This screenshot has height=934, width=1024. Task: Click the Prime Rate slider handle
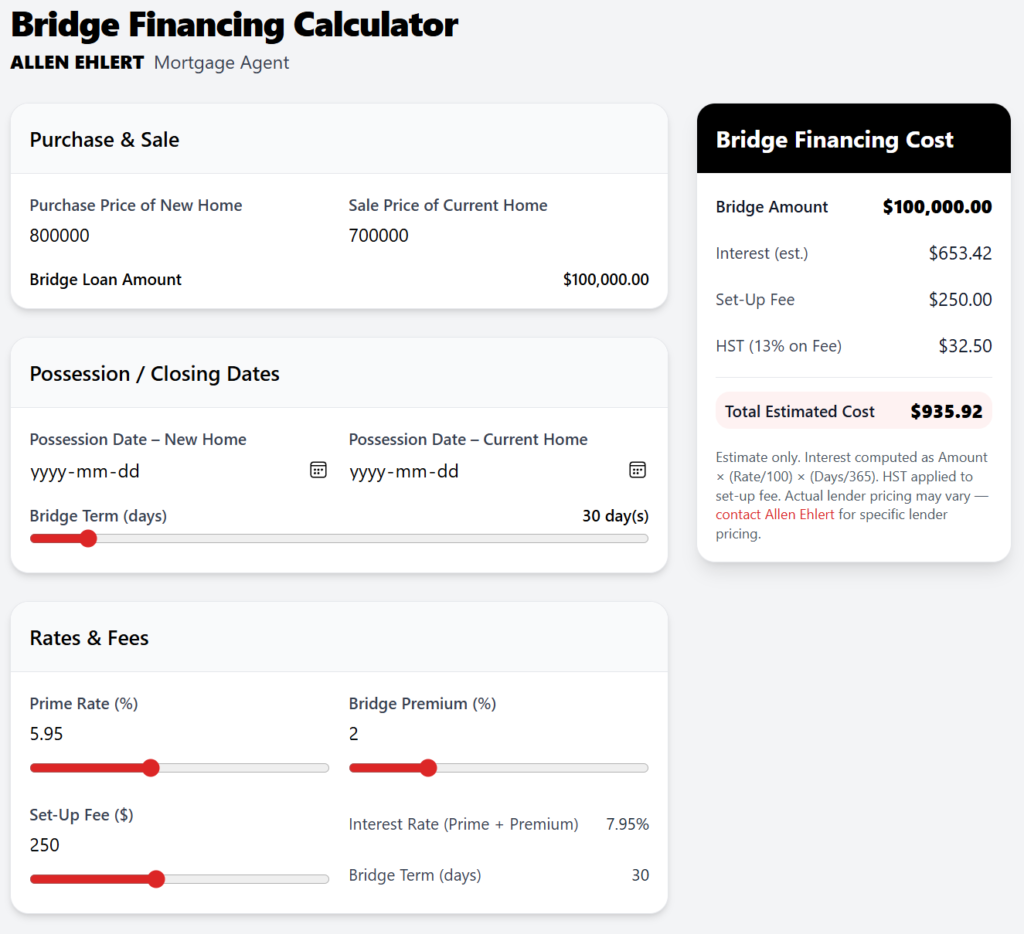click(151, 768)
